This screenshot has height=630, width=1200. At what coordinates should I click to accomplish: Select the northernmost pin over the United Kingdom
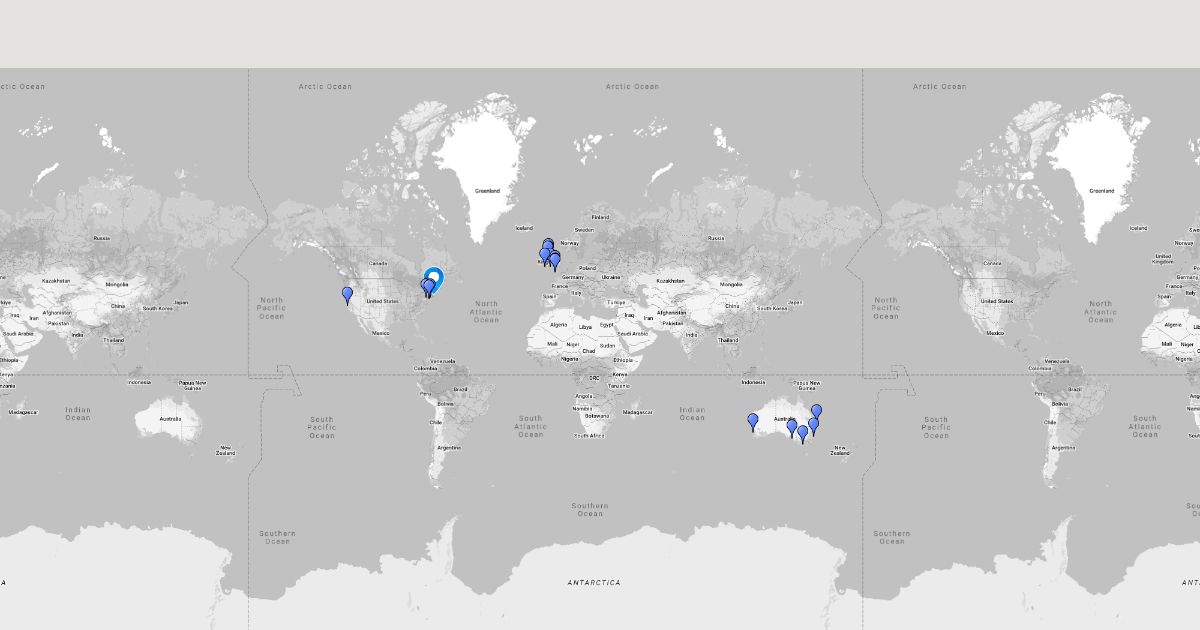tap(548, 243)
